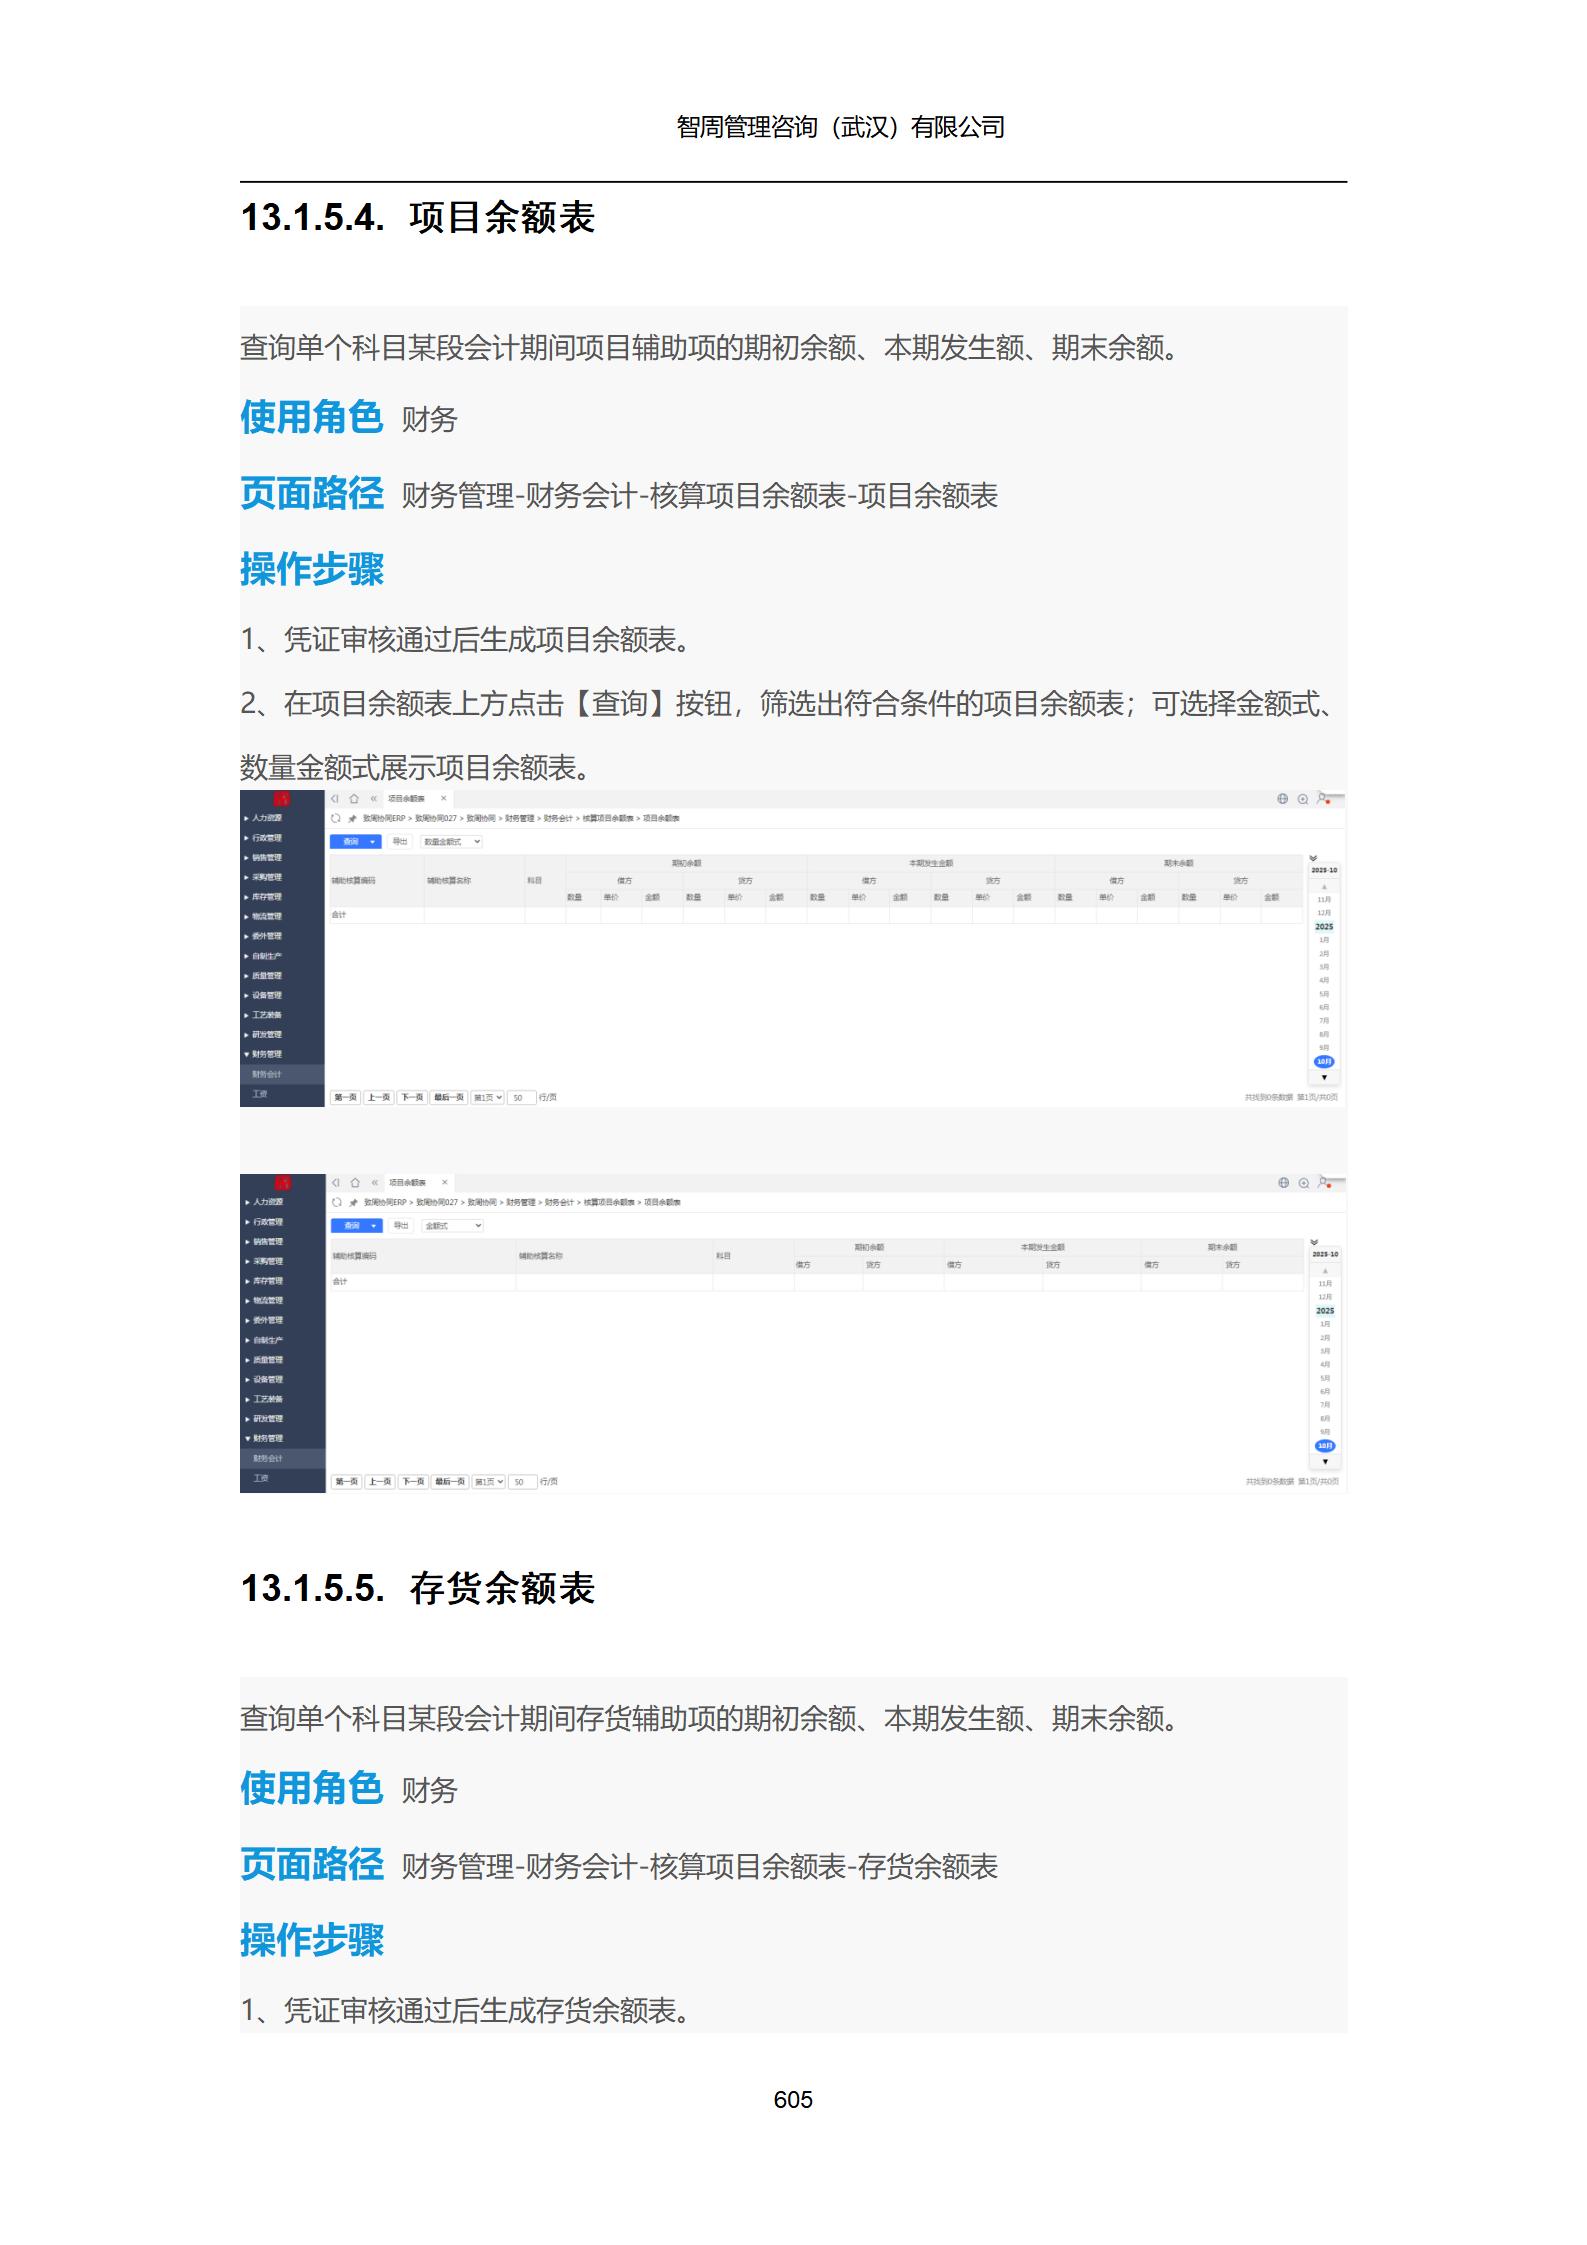
Task: Click 上一页 pagination button in upper screenshot
Action: pos(378,1097)
